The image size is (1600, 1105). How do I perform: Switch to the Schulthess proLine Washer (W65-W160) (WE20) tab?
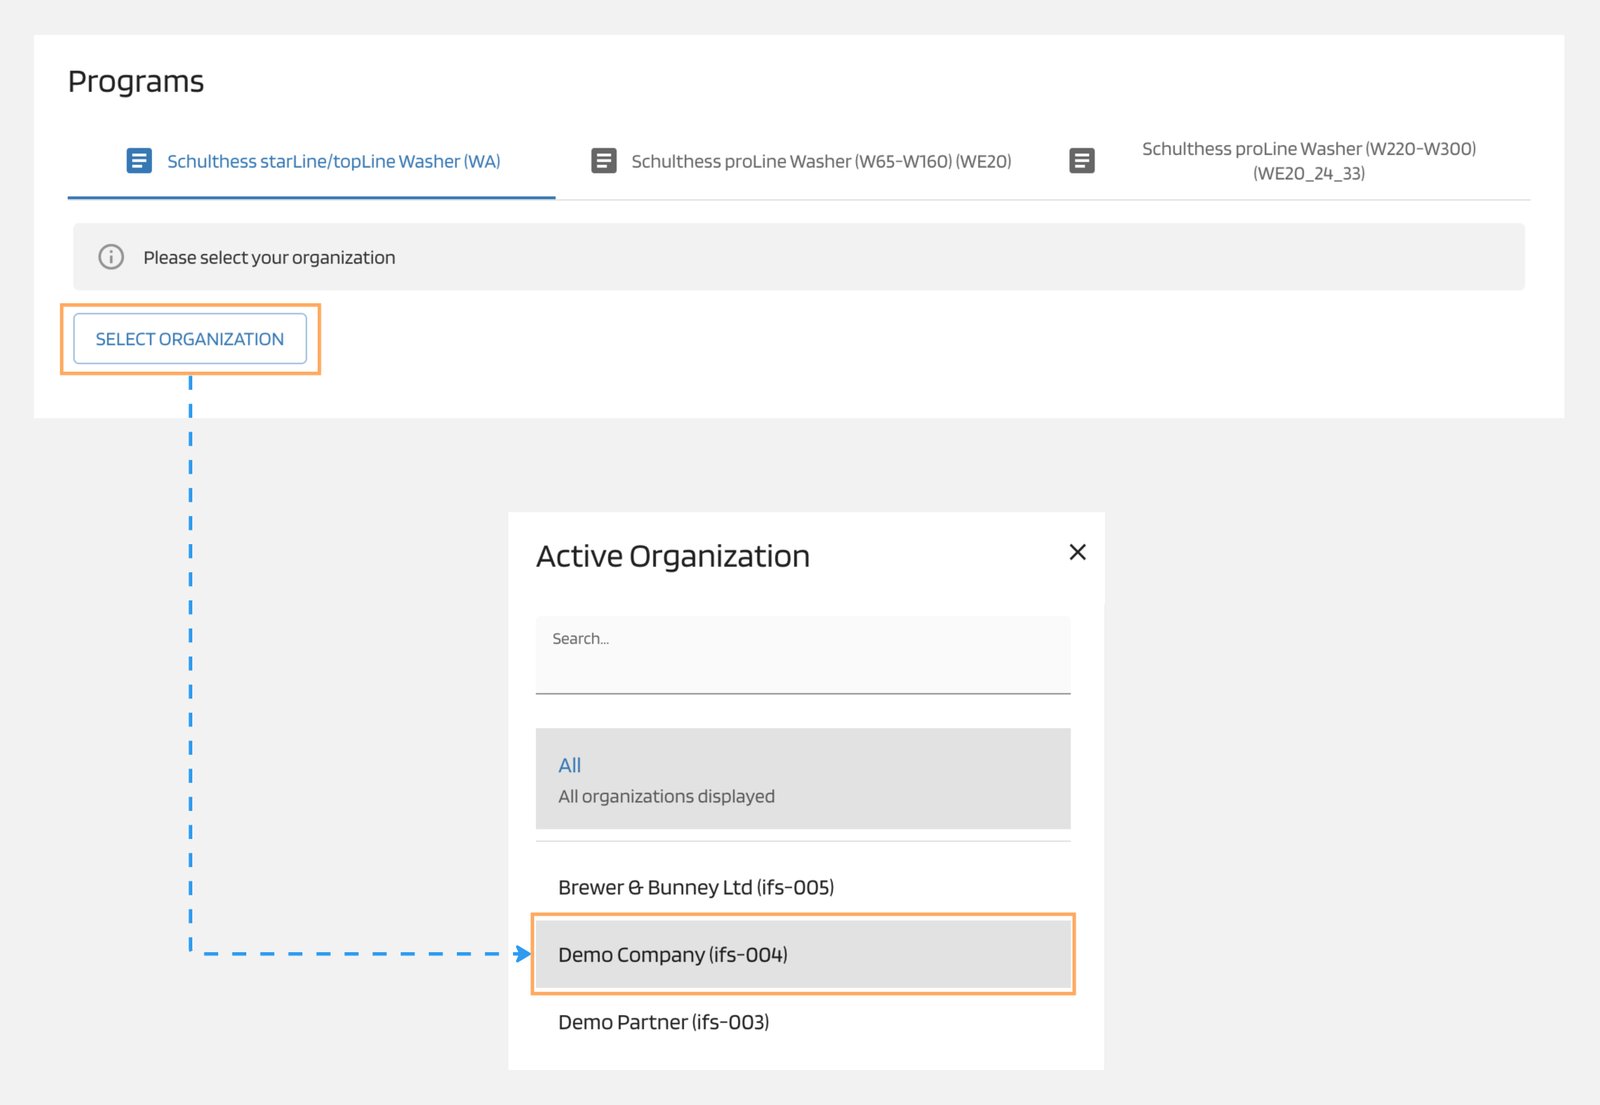click(x=820, y=160)
